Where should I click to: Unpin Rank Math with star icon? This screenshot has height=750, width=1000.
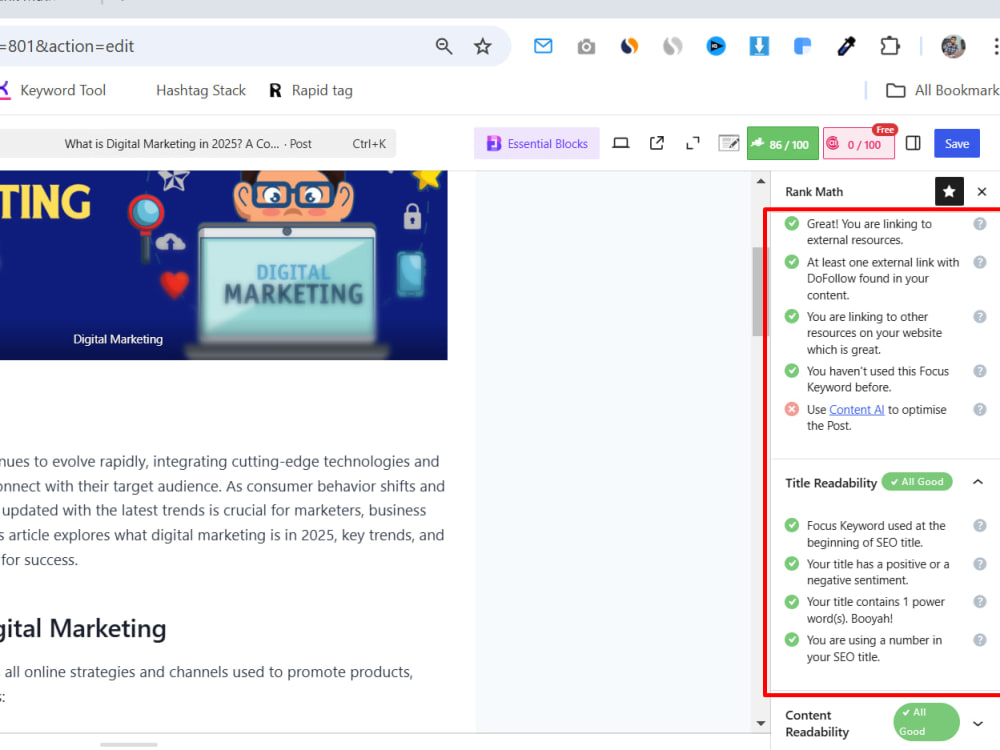coord(949,191)
